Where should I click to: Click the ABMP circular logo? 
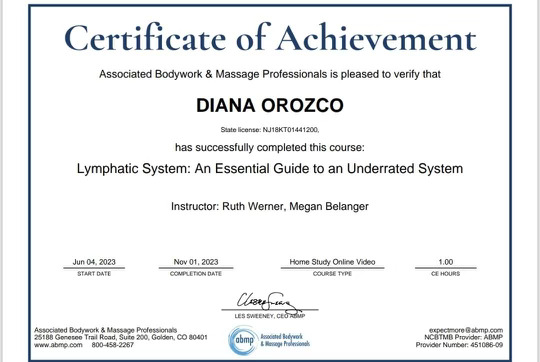pos(243,340)
